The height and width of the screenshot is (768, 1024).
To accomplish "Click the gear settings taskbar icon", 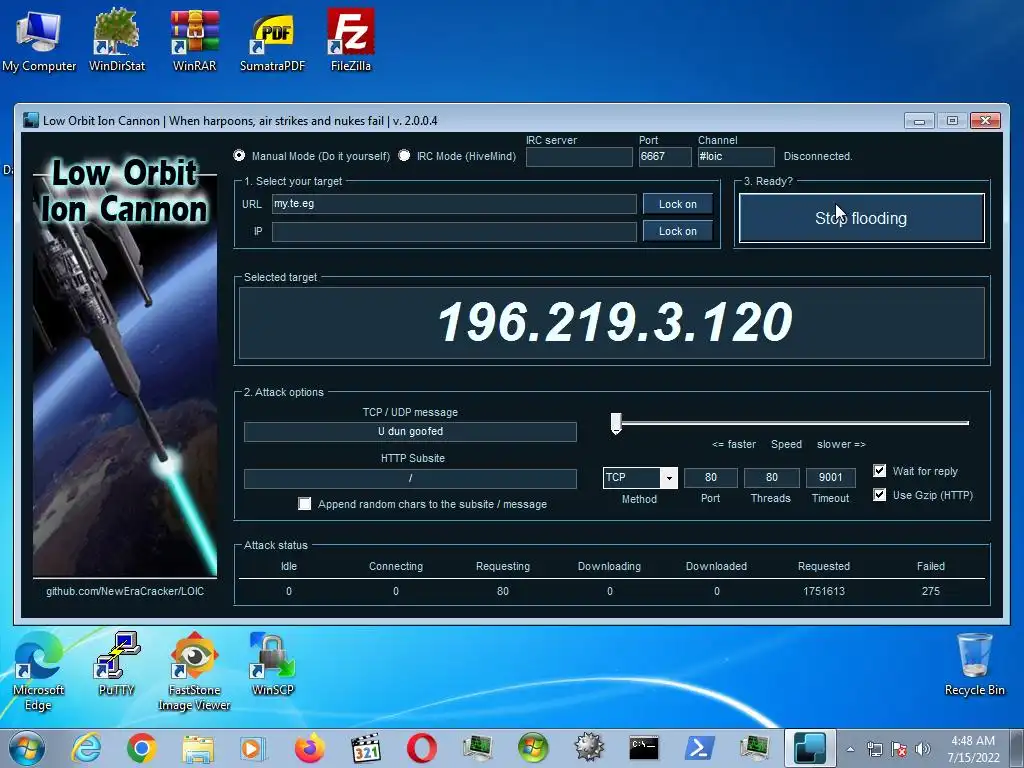I will [588, 748].
